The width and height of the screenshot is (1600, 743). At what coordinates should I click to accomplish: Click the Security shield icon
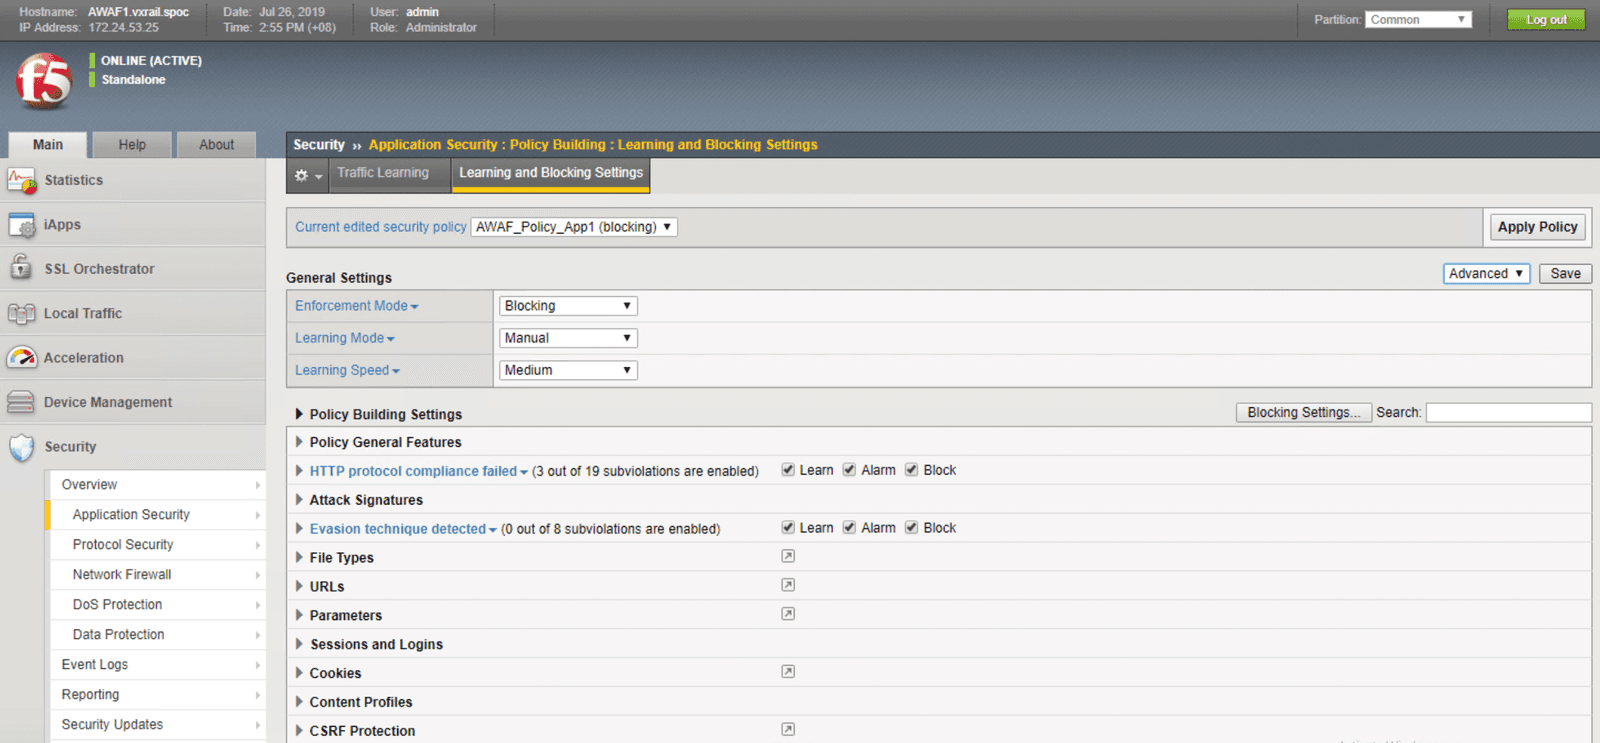pyautogui.click(x=21, y=447)
